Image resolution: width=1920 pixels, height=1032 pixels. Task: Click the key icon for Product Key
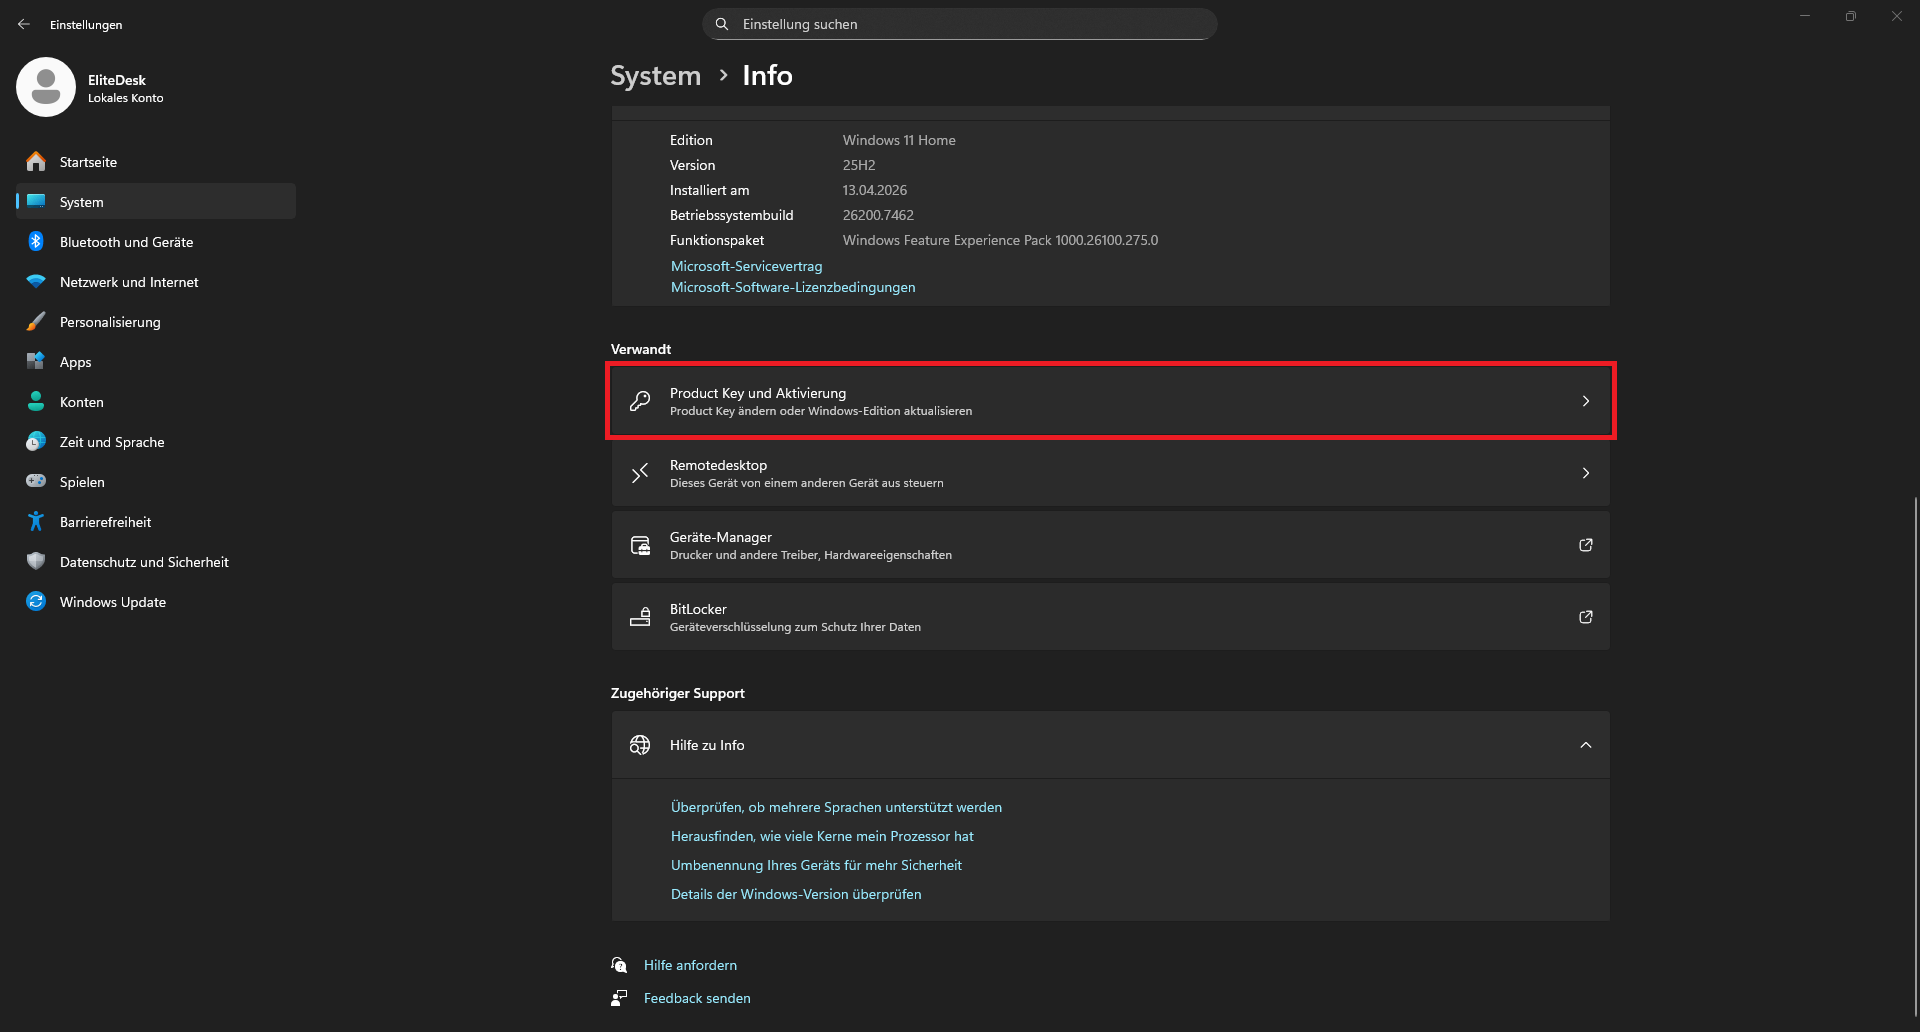click(x=640, y=401)
